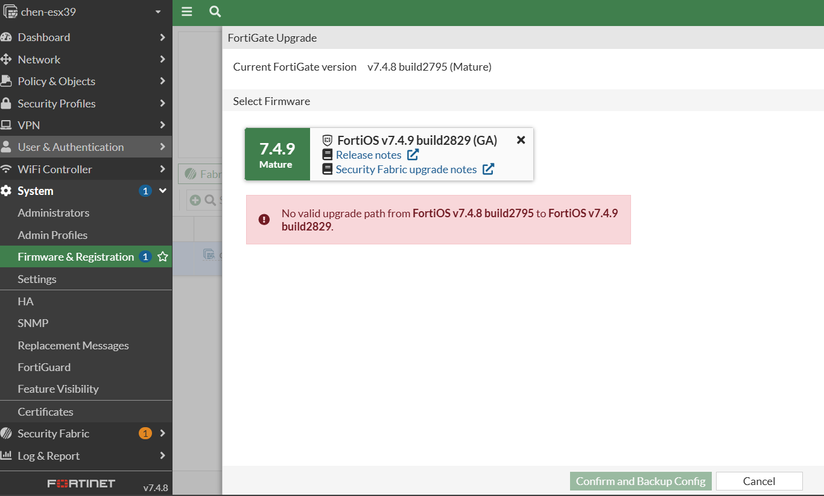The image size is (824, 496).
Task: Expand Policy & Objects chevron
Action: coord(162,81)
